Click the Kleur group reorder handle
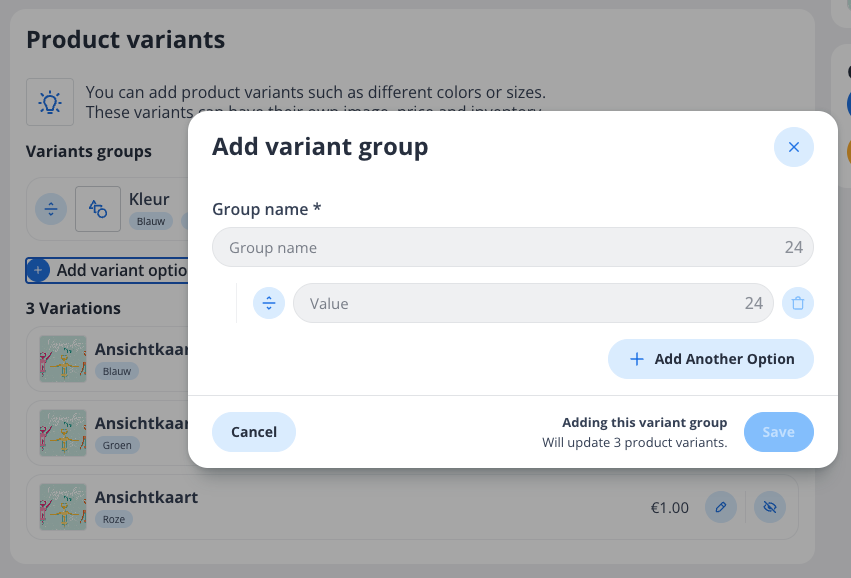 coord(51,209)
